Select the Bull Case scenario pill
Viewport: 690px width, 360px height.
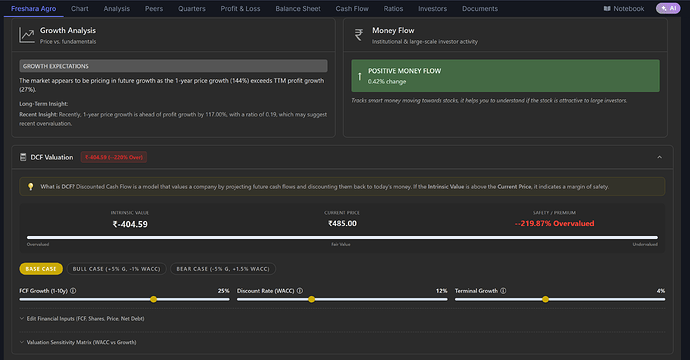click(117, 269)
